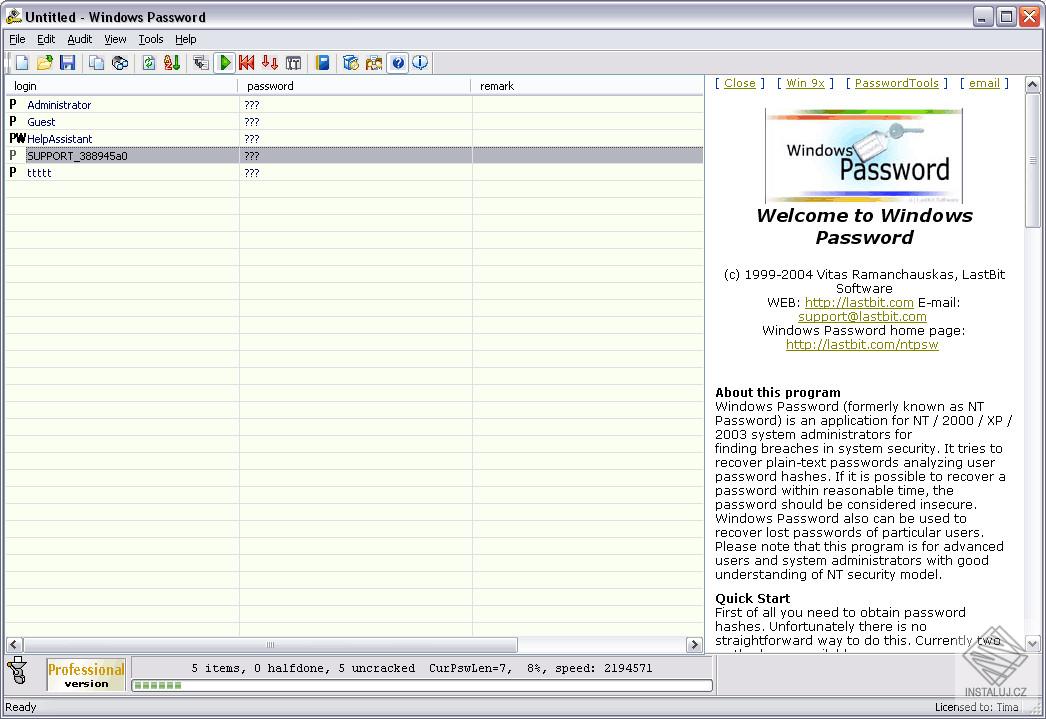This screenshot has height=719, width=1046.
Task: Click the Save floppy disk icon
Action: coord(67,63)
